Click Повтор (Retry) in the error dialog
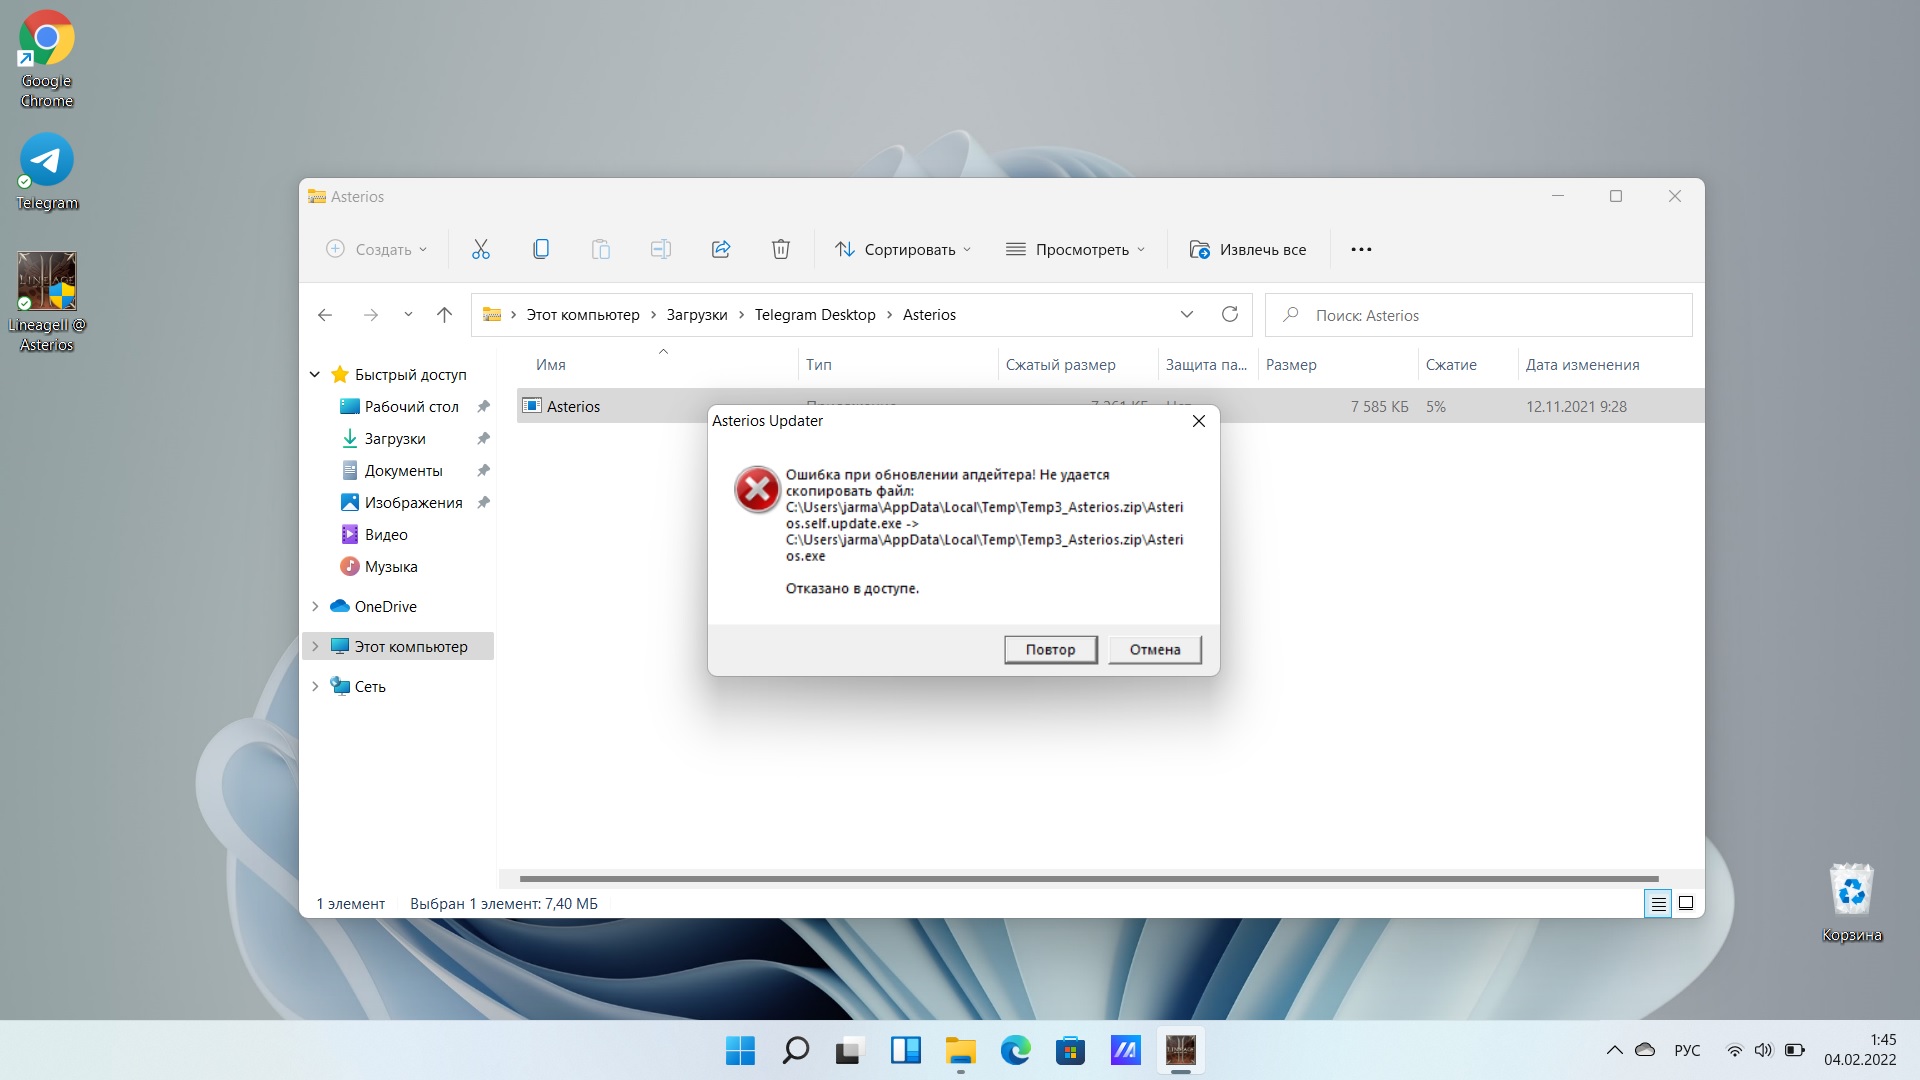 1050,649
